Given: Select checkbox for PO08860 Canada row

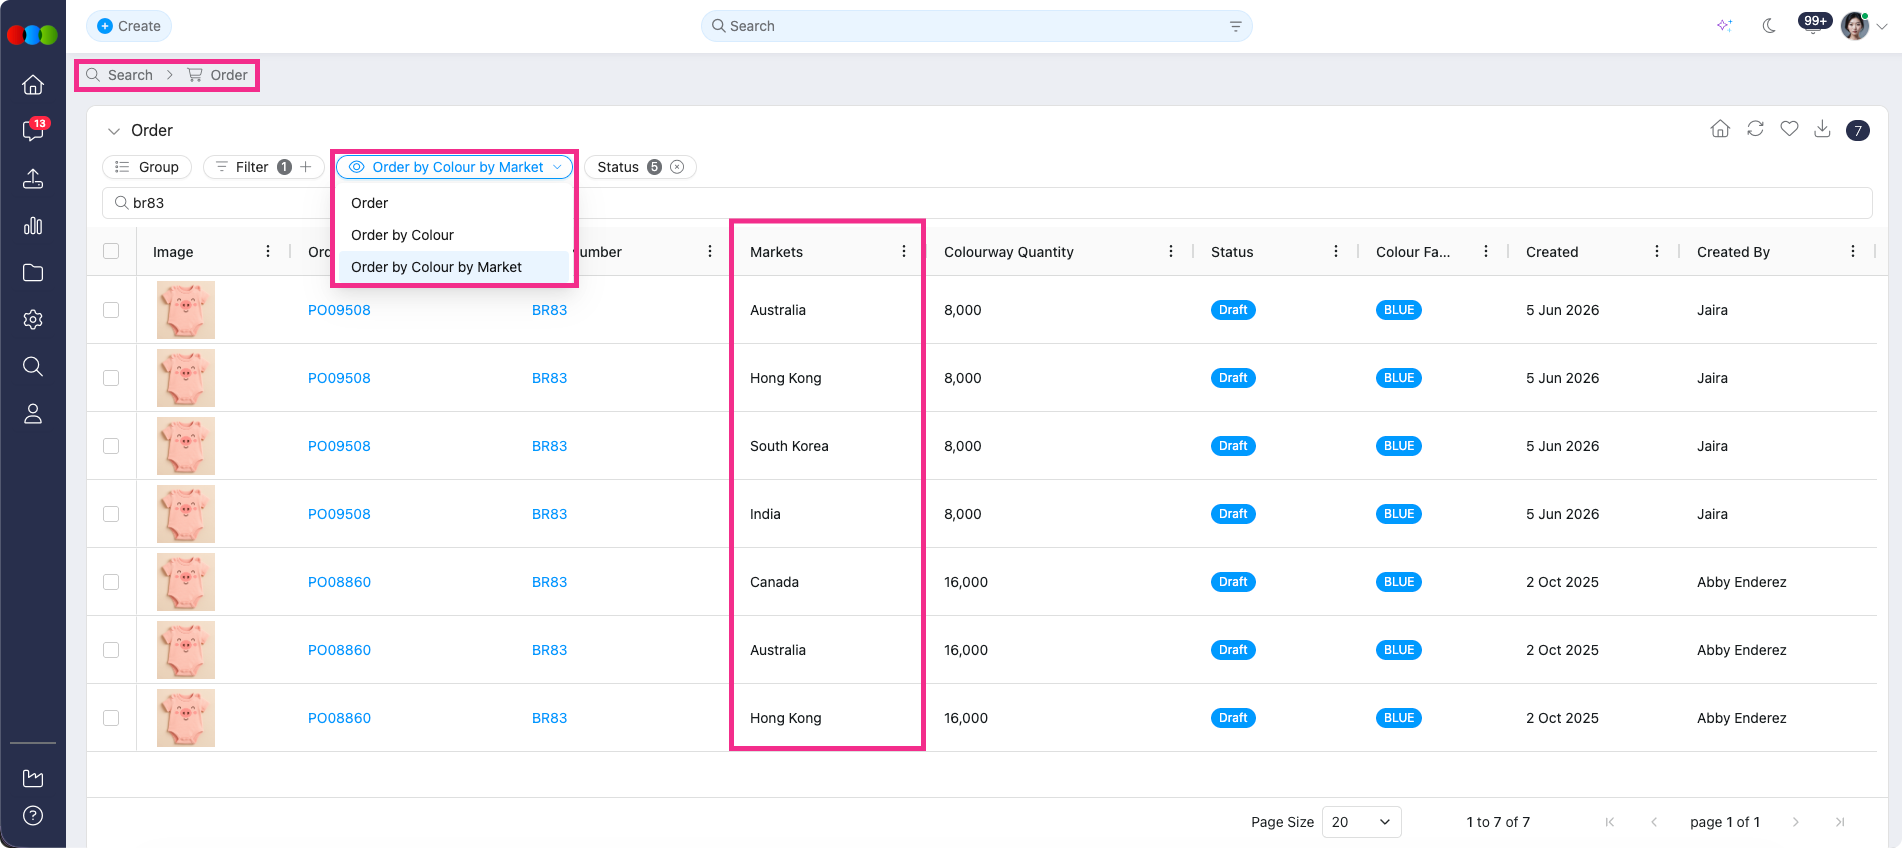Looking at the screenshot, I should point(111,582).
